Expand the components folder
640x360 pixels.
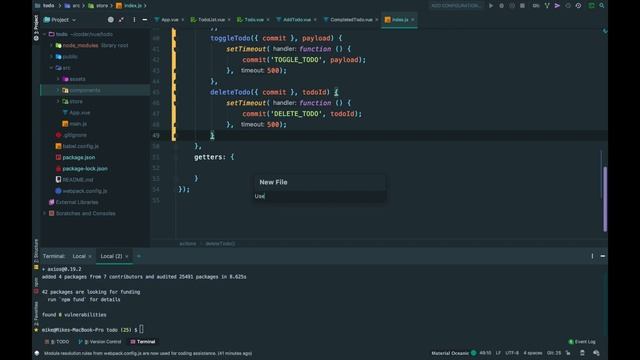click(x=58, y=90)
